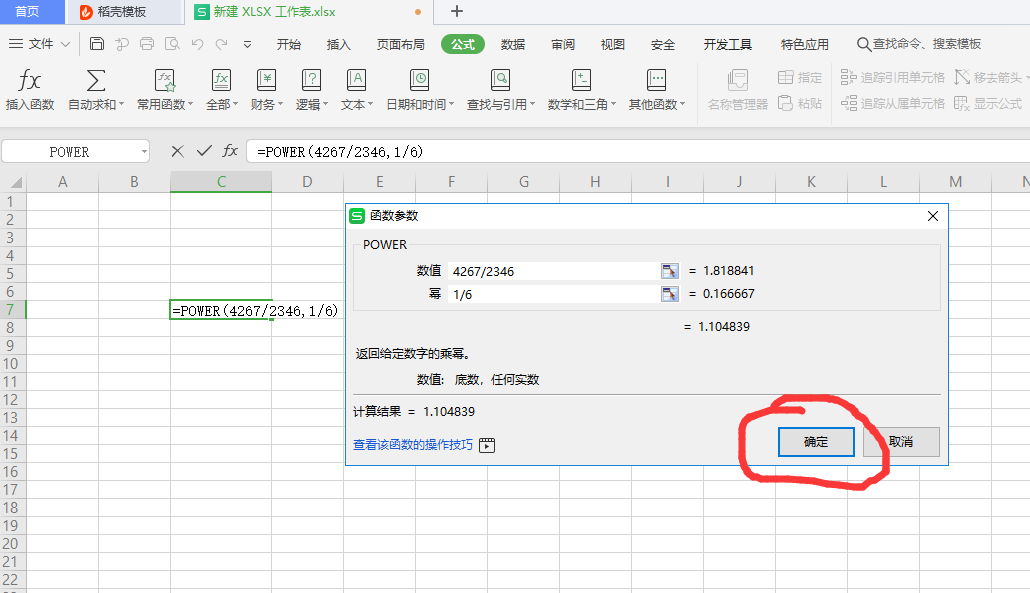Click the Insert Function (插入函数) icon
The width and height of the screenshot is (1030, 593).
tap(30, 81)
